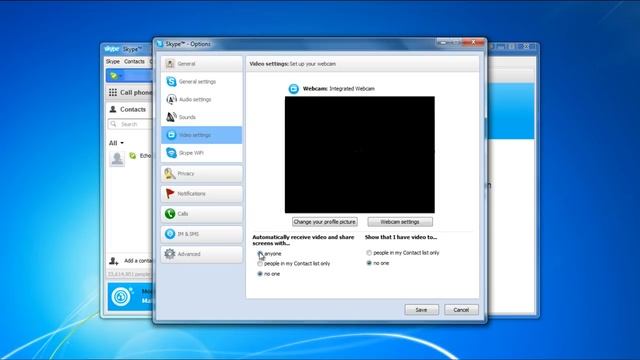Expand the IM & SMS section

coord(202,234)
